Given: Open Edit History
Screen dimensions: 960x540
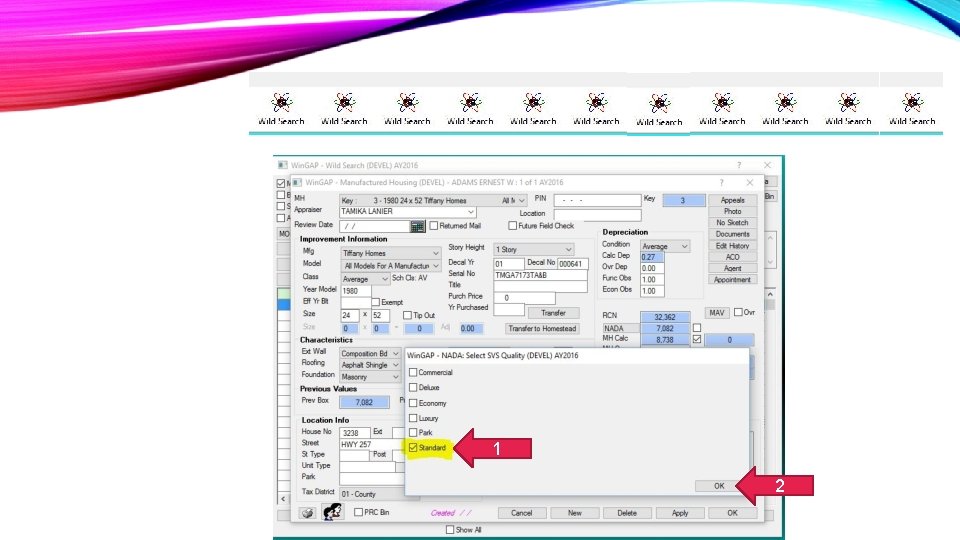Looking at the screenshot, I should pos(732,246).
